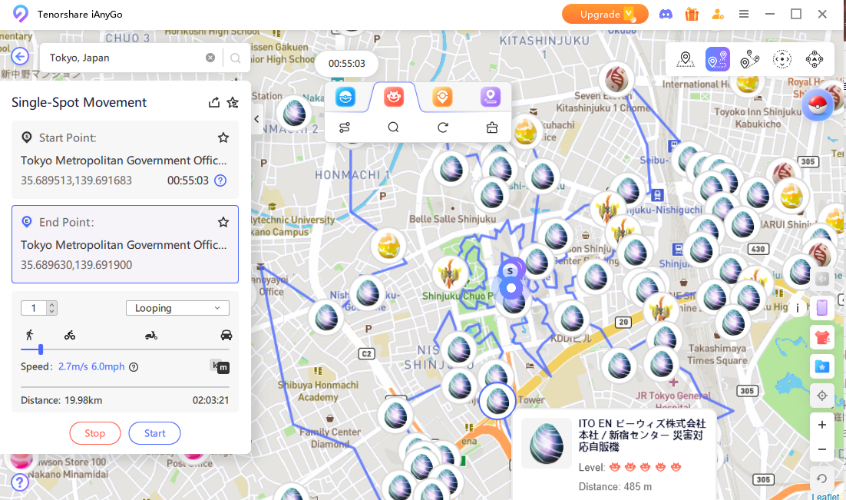Click the loop count number field
Screen dimensions: 846x500
34,308
